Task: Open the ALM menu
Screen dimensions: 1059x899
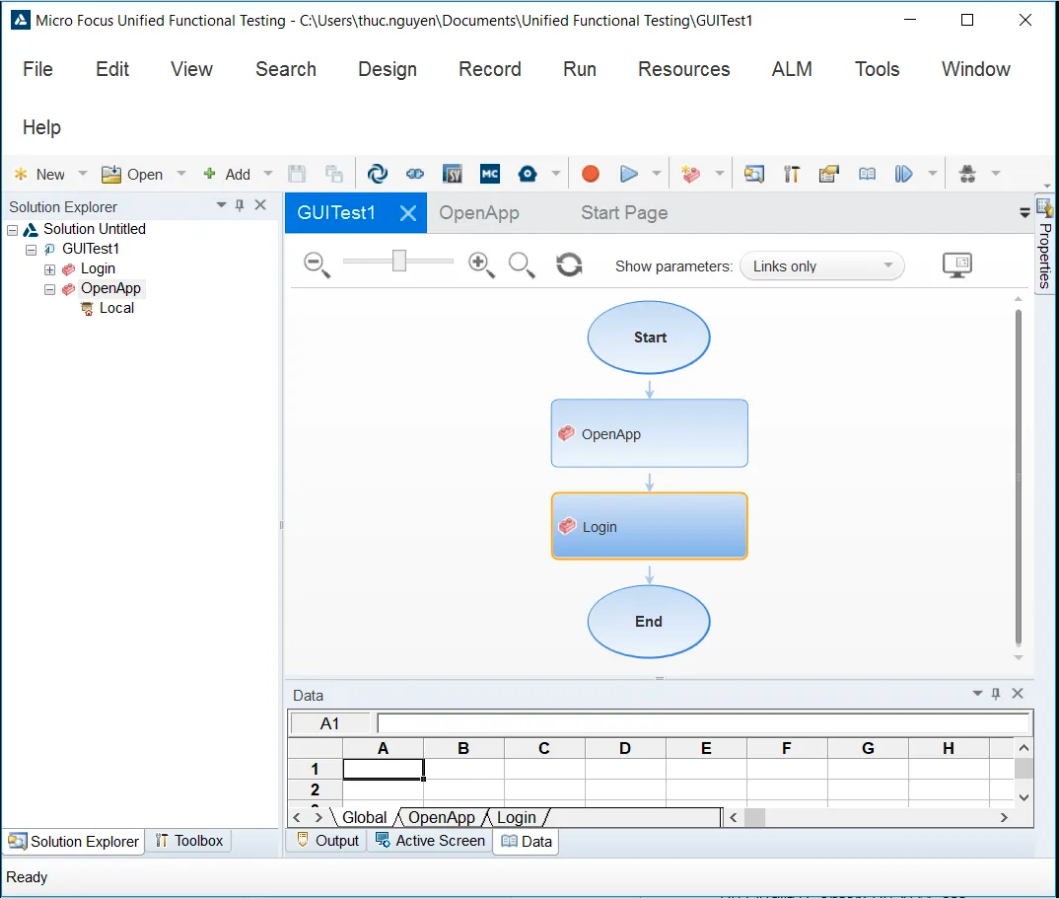Action: pos(792,69)
